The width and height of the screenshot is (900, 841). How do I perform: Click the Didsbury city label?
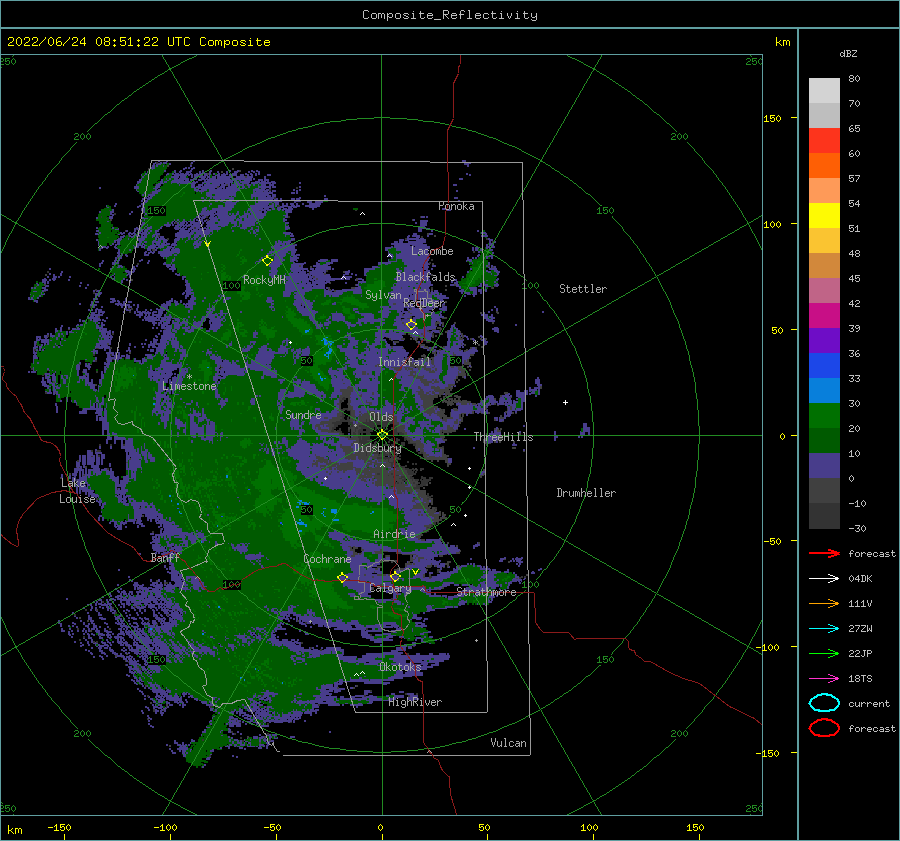[377, 448]
